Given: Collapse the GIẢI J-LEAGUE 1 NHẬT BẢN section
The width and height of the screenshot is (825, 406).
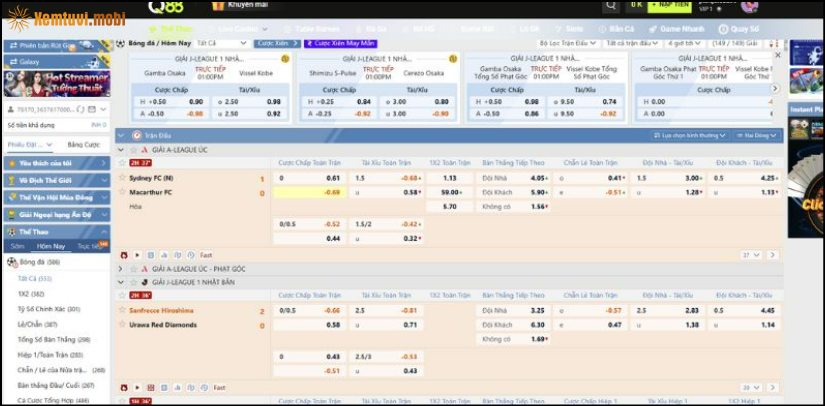Looking at the screenshot, I should (121, 282).
